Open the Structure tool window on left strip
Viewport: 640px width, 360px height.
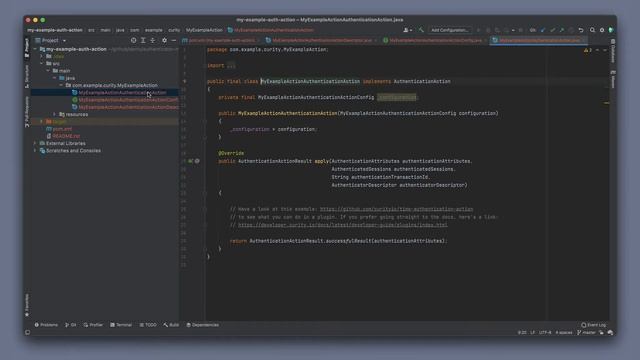point(27,76)
